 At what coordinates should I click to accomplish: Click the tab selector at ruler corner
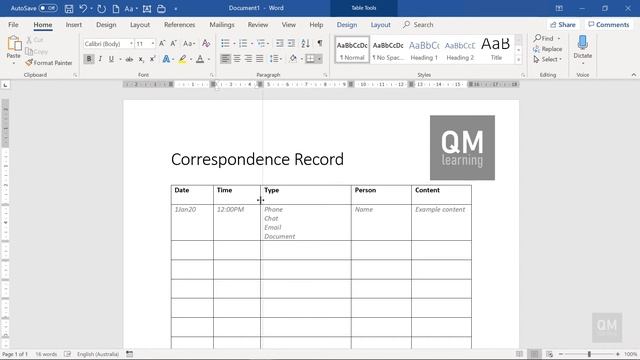[5, 85]
